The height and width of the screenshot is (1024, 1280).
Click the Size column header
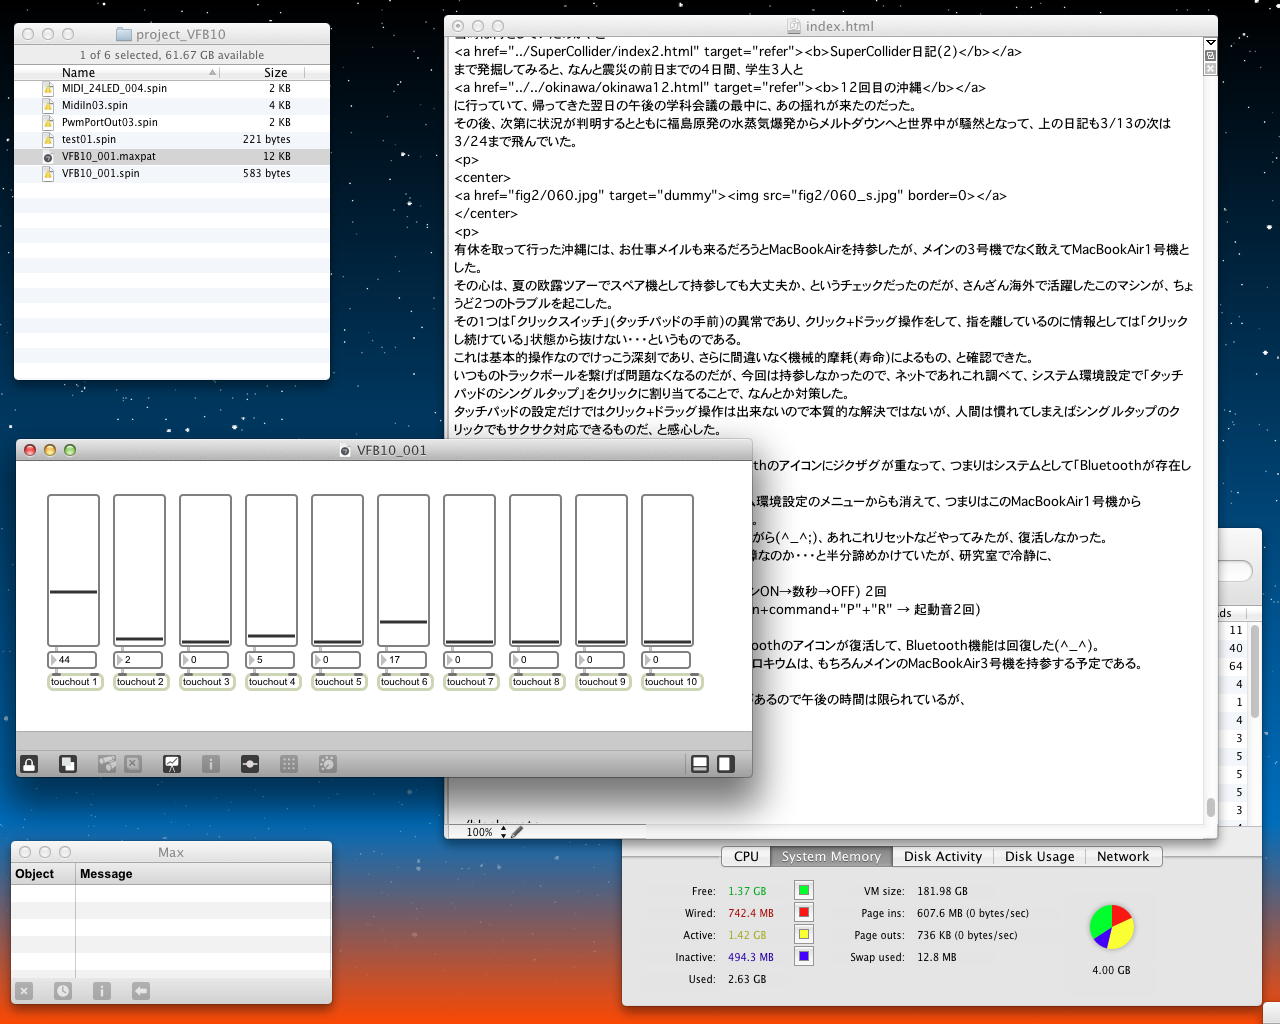click(x=275, y=72)
